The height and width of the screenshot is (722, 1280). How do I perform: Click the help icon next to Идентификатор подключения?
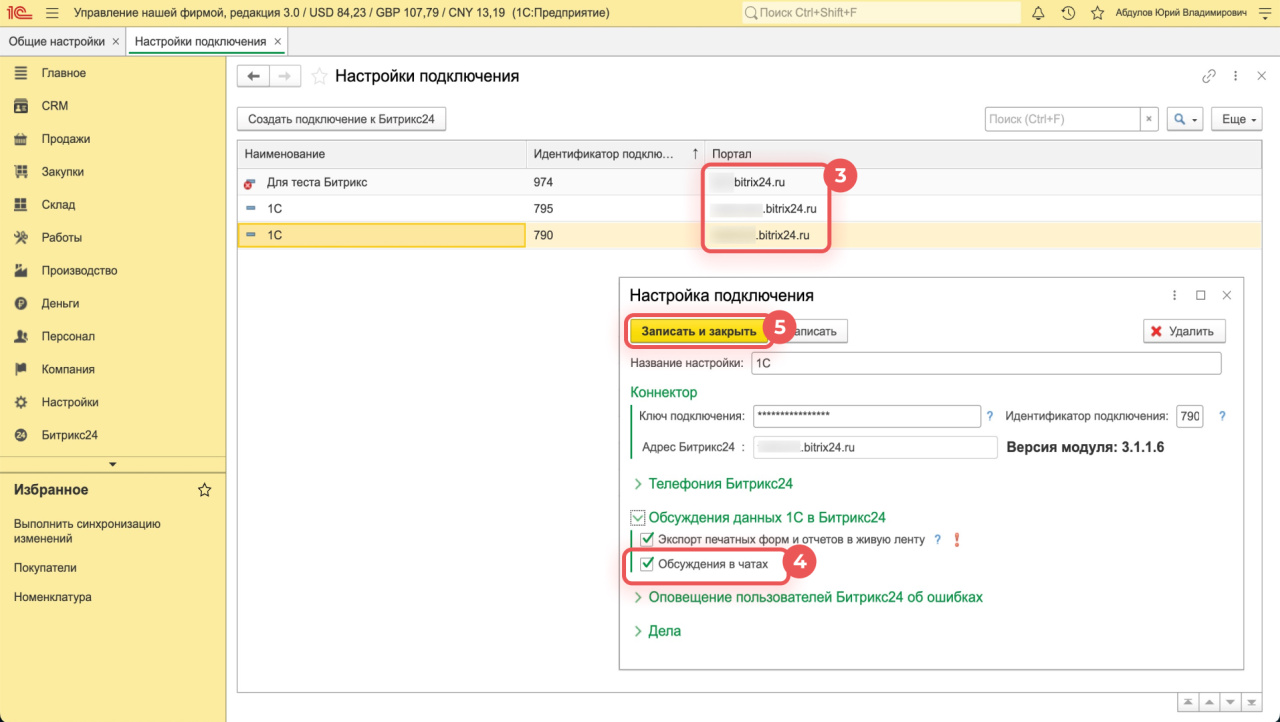click(x=1222, y=416)
